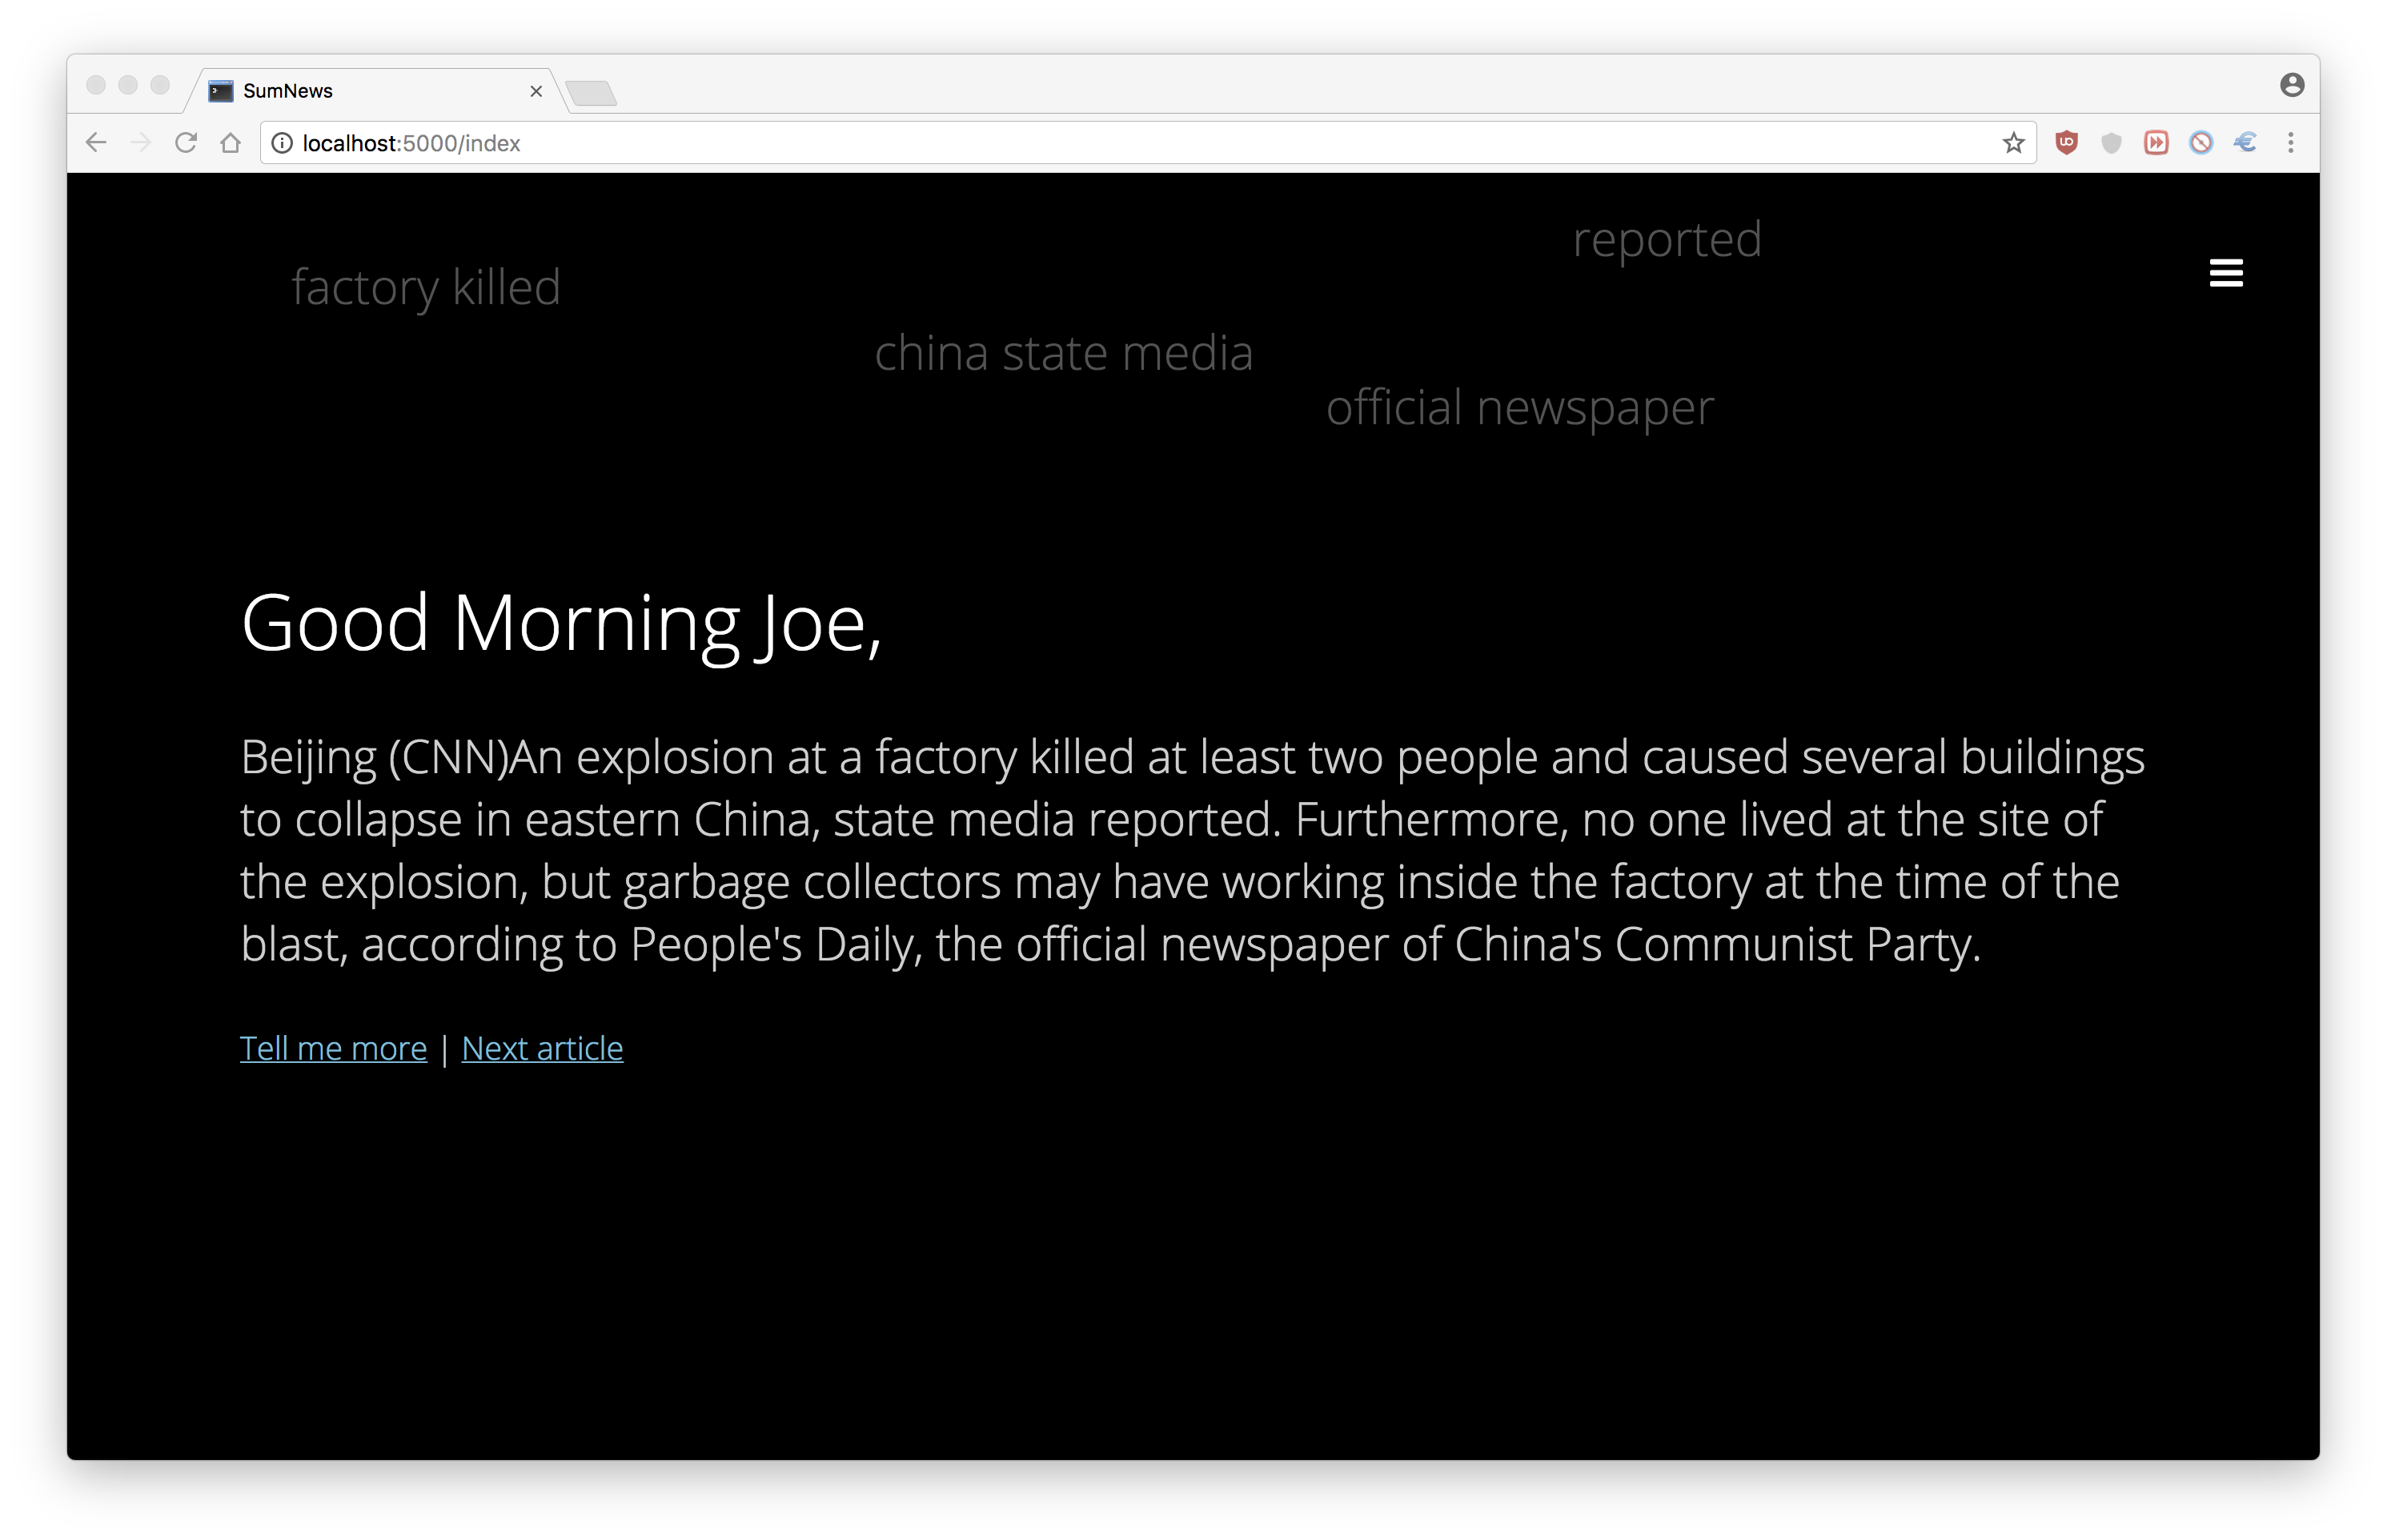Close the SumNews tab
2387x1540 pixels.
pyautogui.click(x=536, y=91)
